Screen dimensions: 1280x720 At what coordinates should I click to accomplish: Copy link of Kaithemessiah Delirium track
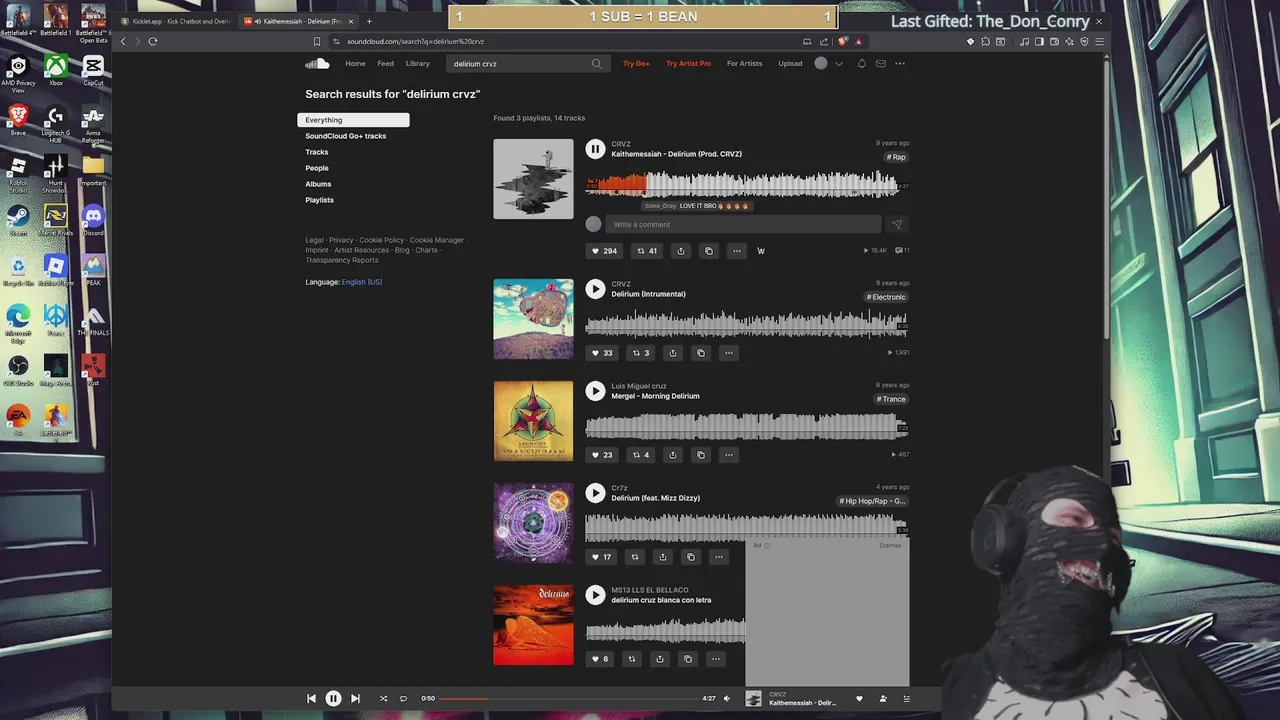tap(709, 251)
